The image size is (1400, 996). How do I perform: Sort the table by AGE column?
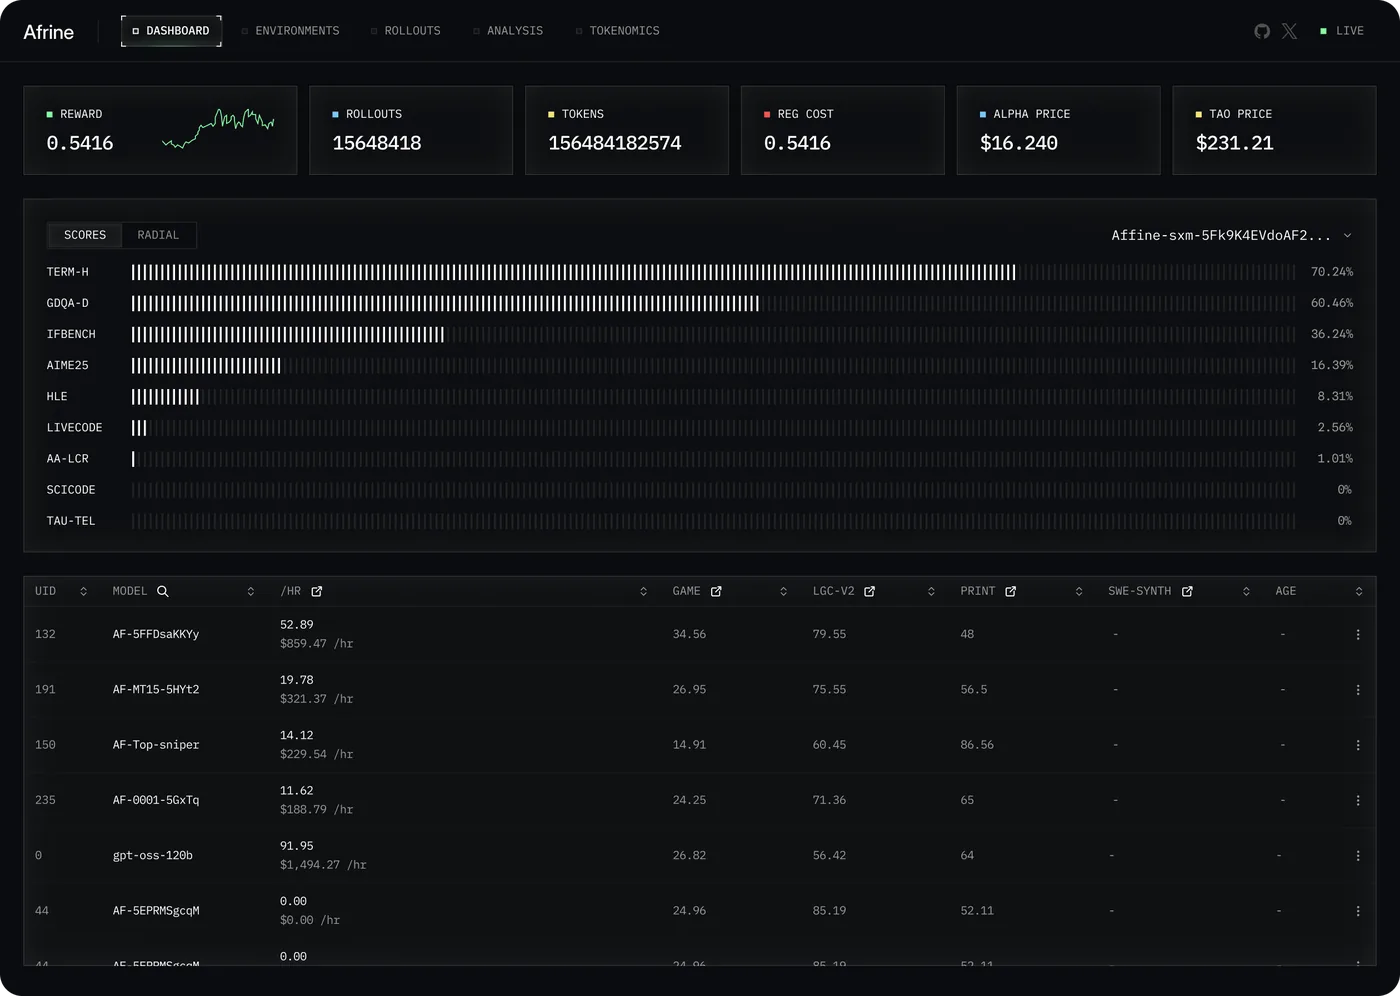point(1359,592)
